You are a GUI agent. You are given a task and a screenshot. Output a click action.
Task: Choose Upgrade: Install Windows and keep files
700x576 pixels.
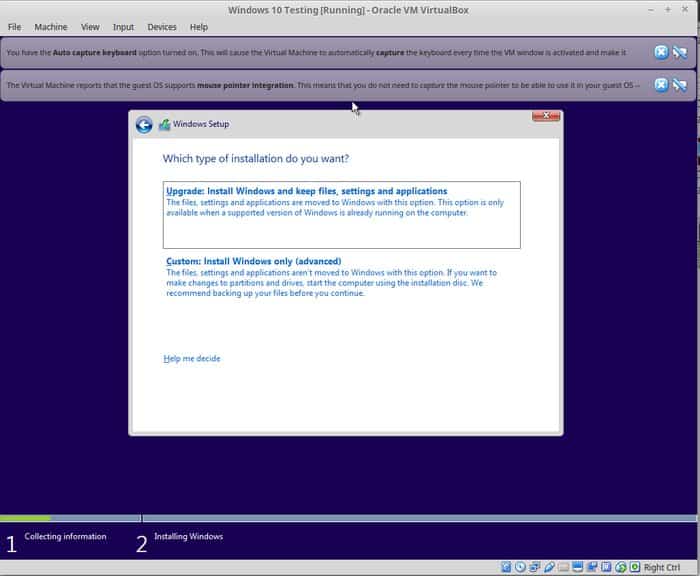(342, 215)
